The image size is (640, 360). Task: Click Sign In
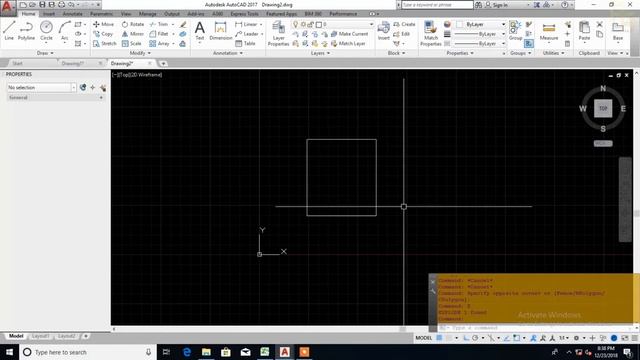coord(496,5)
